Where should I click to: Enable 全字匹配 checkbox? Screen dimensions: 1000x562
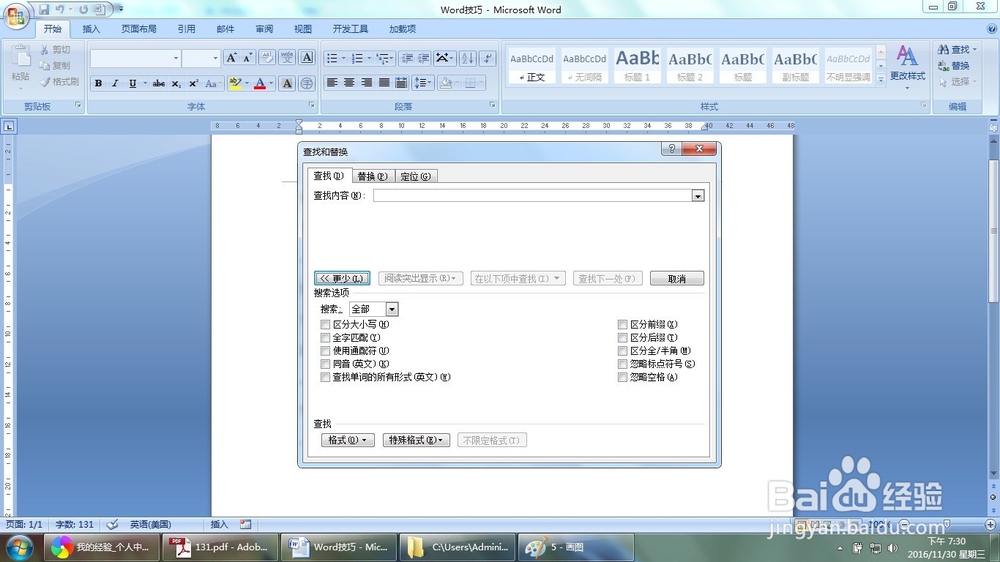click(325, 337)
